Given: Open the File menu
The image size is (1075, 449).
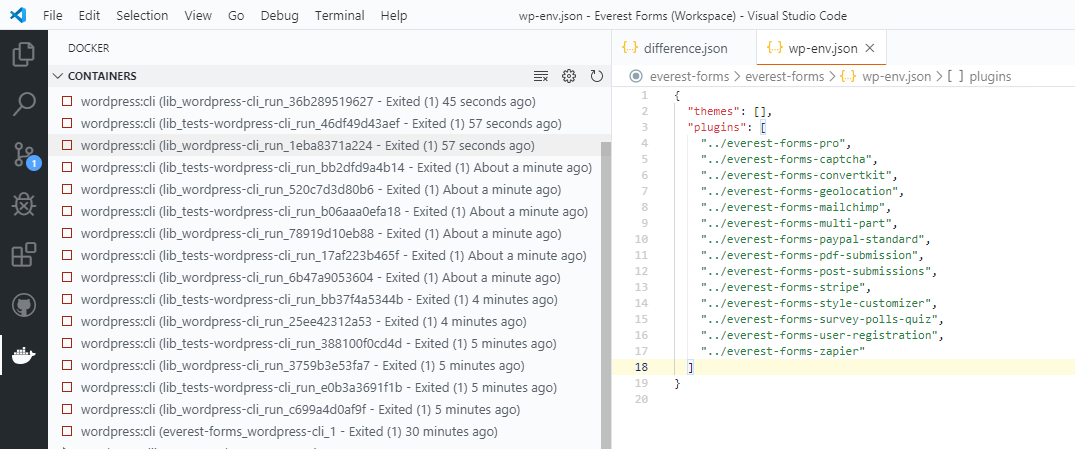Looking at the screenshot, I should click(x=53, y=15).
